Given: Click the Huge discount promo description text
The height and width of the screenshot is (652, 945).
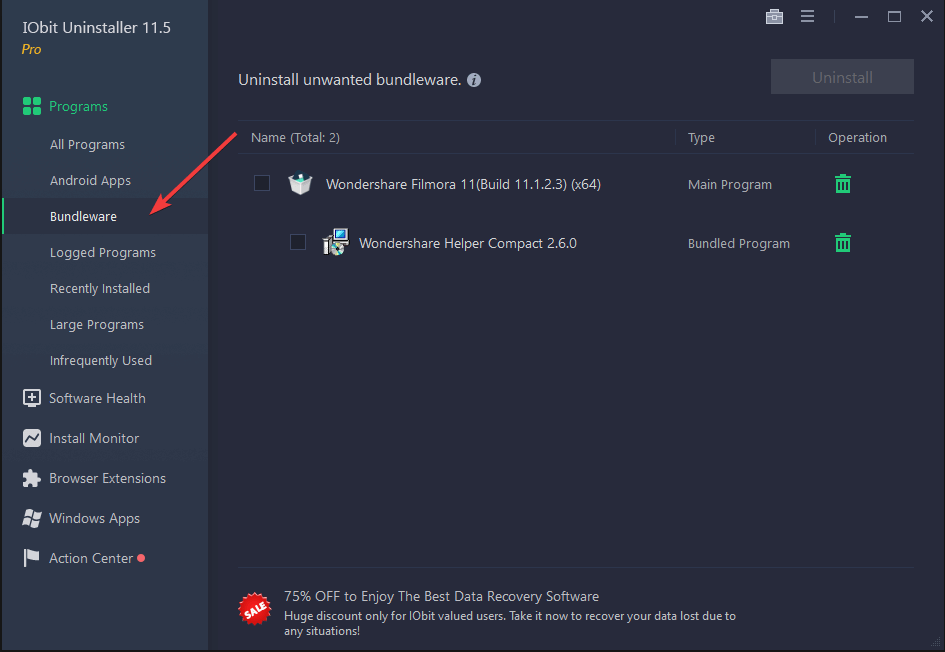Looking at the screenshot, I should pyautogui.click(x=510, y=624).
